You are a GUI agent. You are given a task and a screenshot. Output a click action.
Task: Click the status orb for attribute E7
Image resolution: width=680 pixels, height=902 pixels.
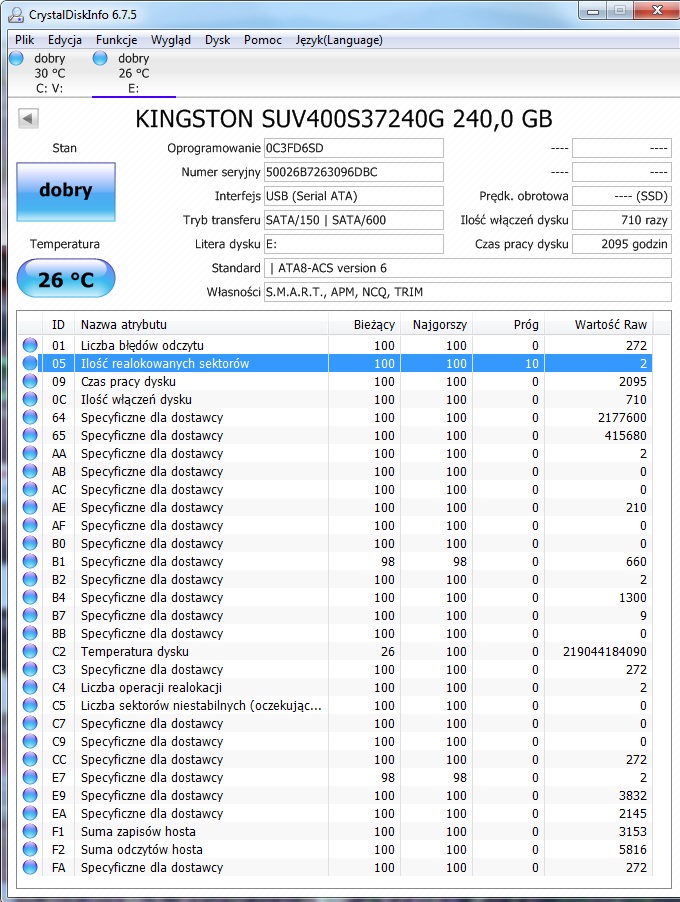coord(30,777)
